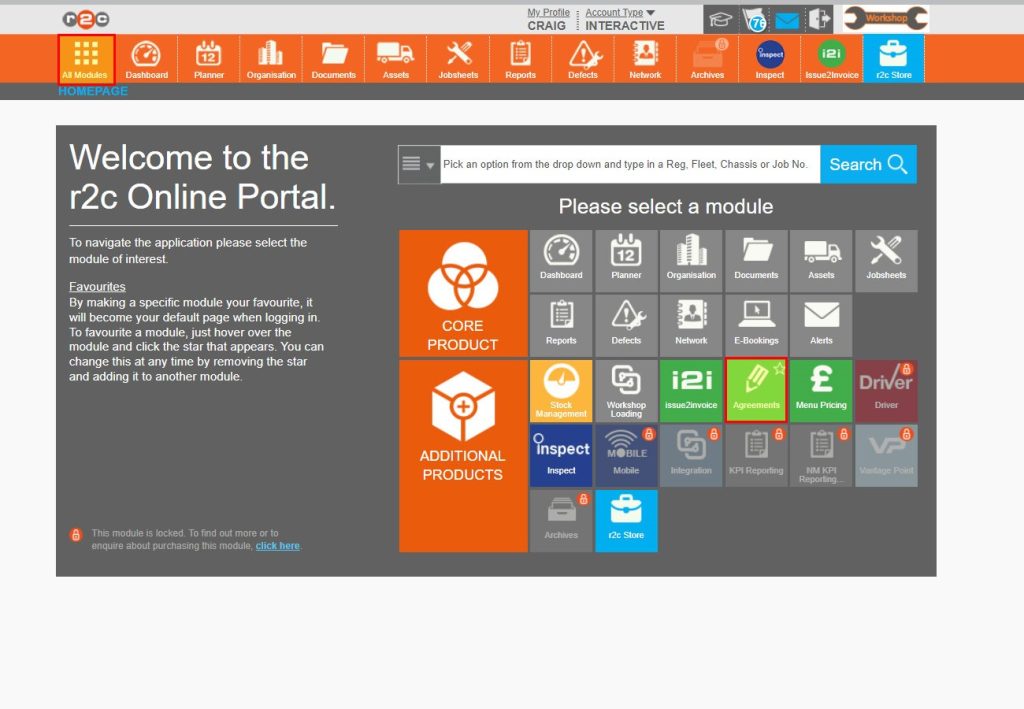Open Inspect from the orange top navigation bar
Image resolution: width=1024 pixels, height=709 pixels.
[770, 59]
